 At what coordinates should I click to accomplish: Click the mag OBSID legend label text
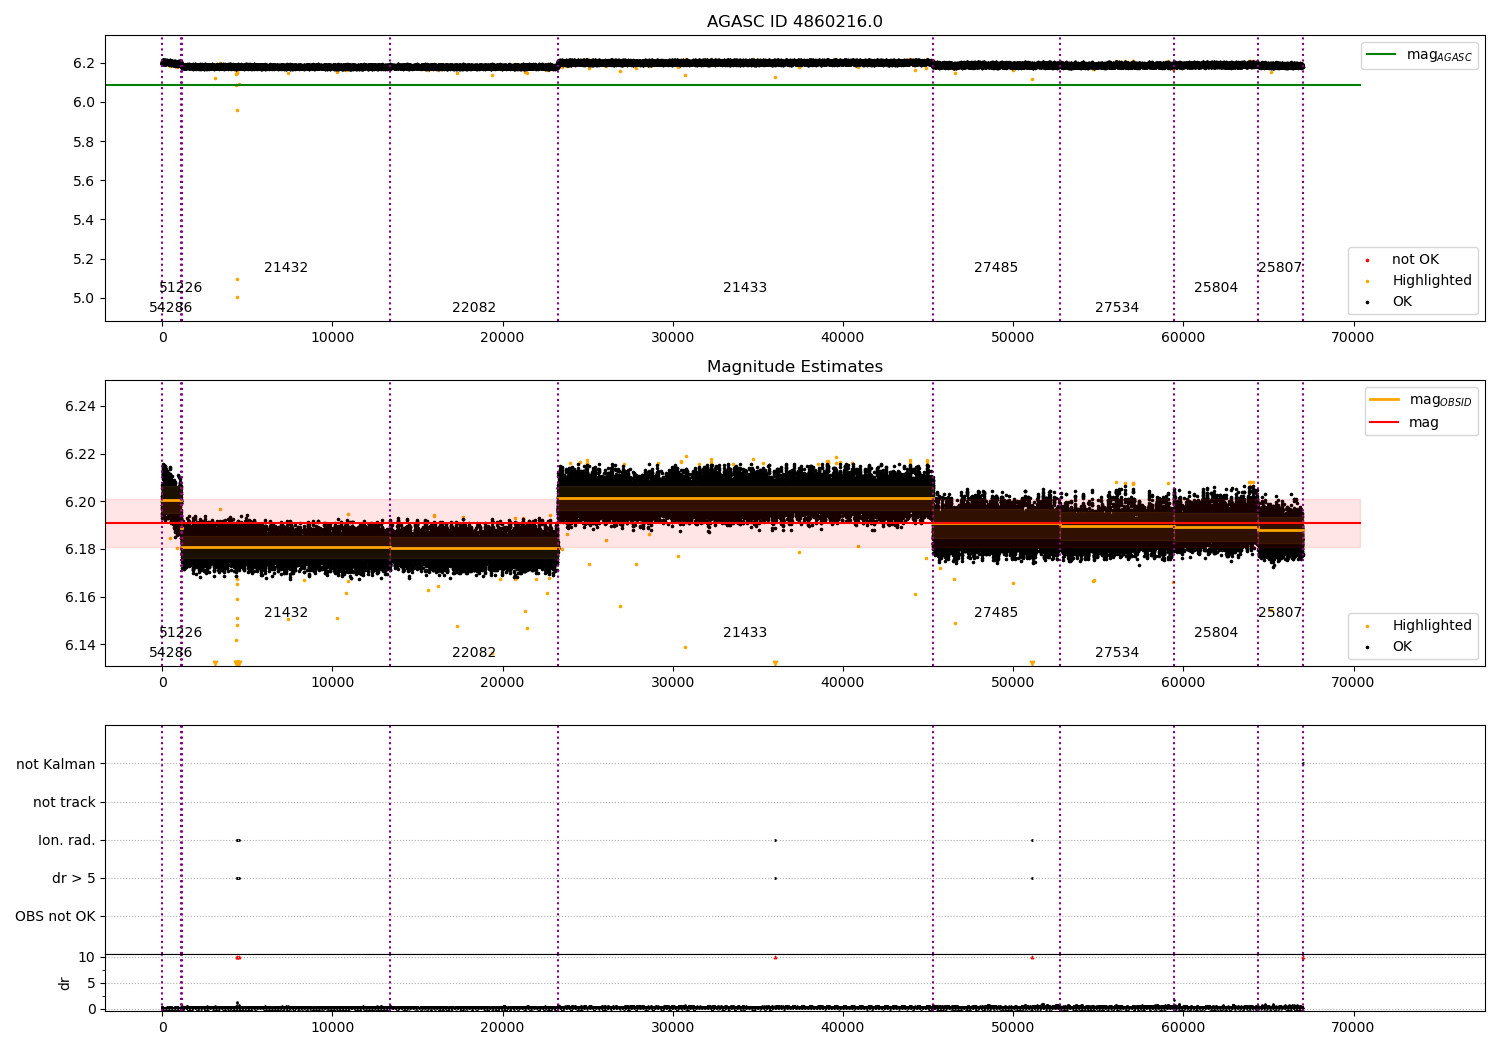click(x=1440, y=401)
